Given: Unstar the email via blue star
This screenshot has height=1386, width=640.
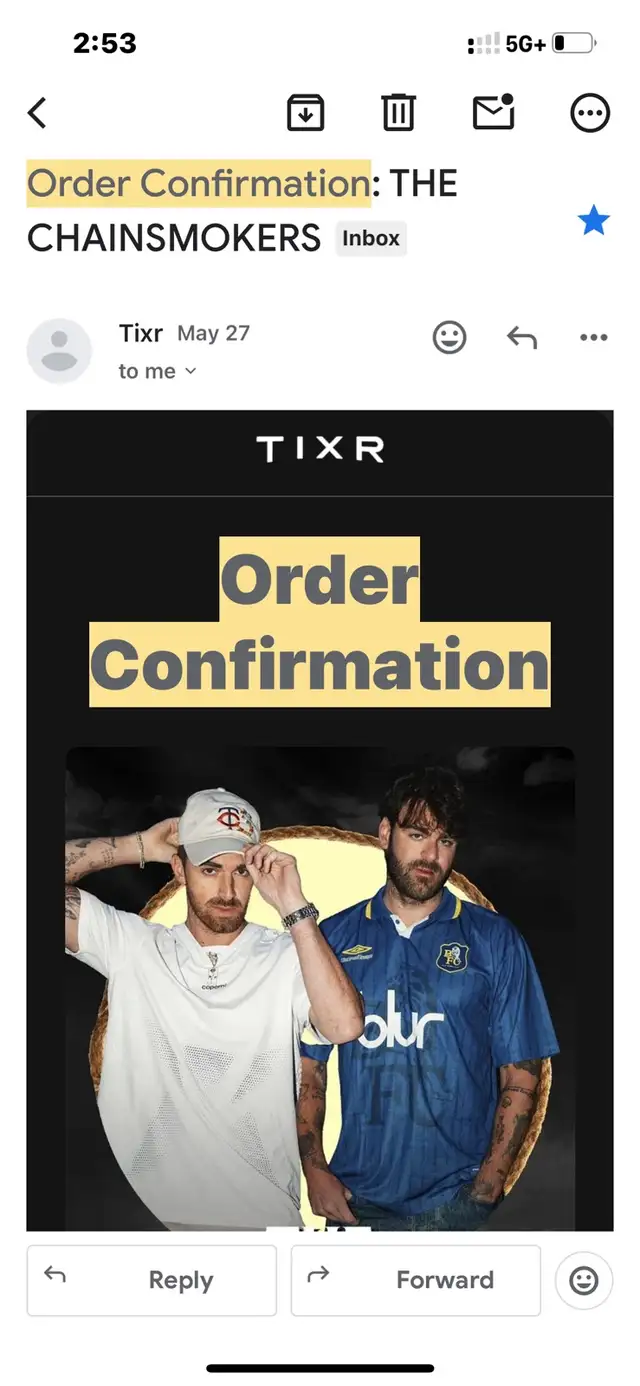Looking at the screenshot, I should (594, 221).
